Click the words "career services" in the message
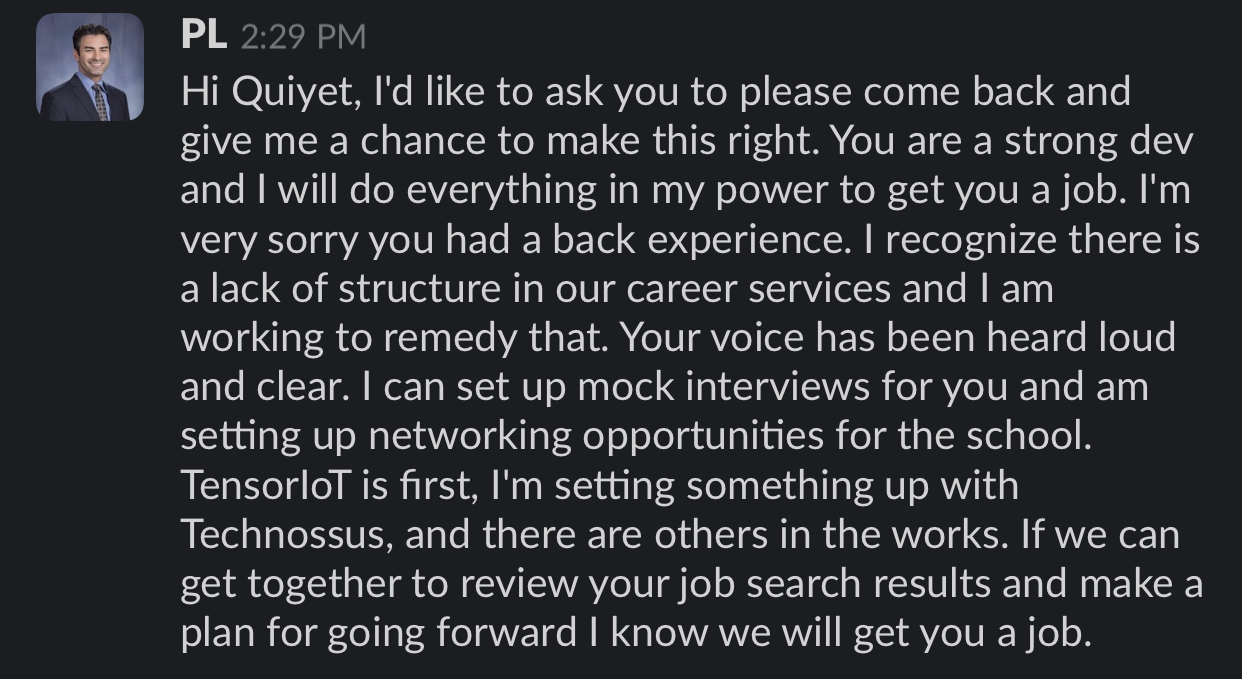 tap(759, 289)
